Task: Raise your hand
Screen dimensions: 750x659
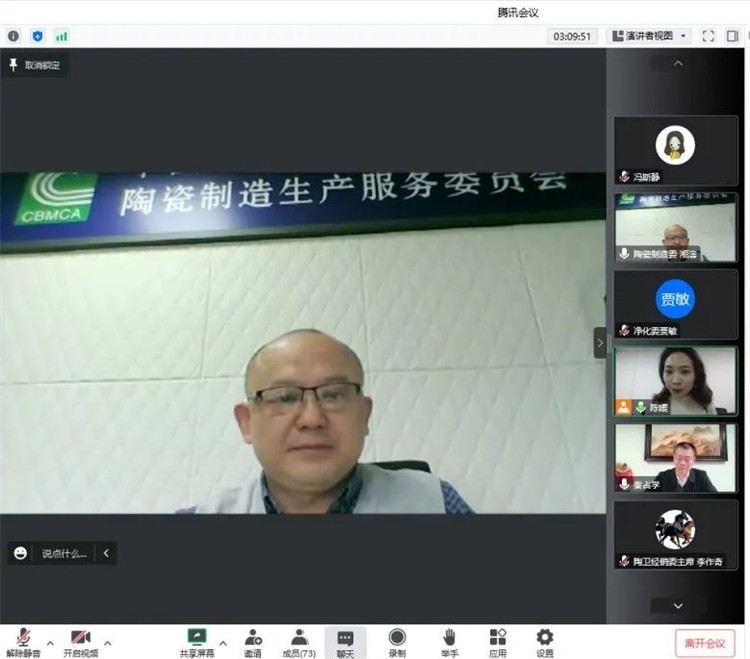Action: [449, 643]
